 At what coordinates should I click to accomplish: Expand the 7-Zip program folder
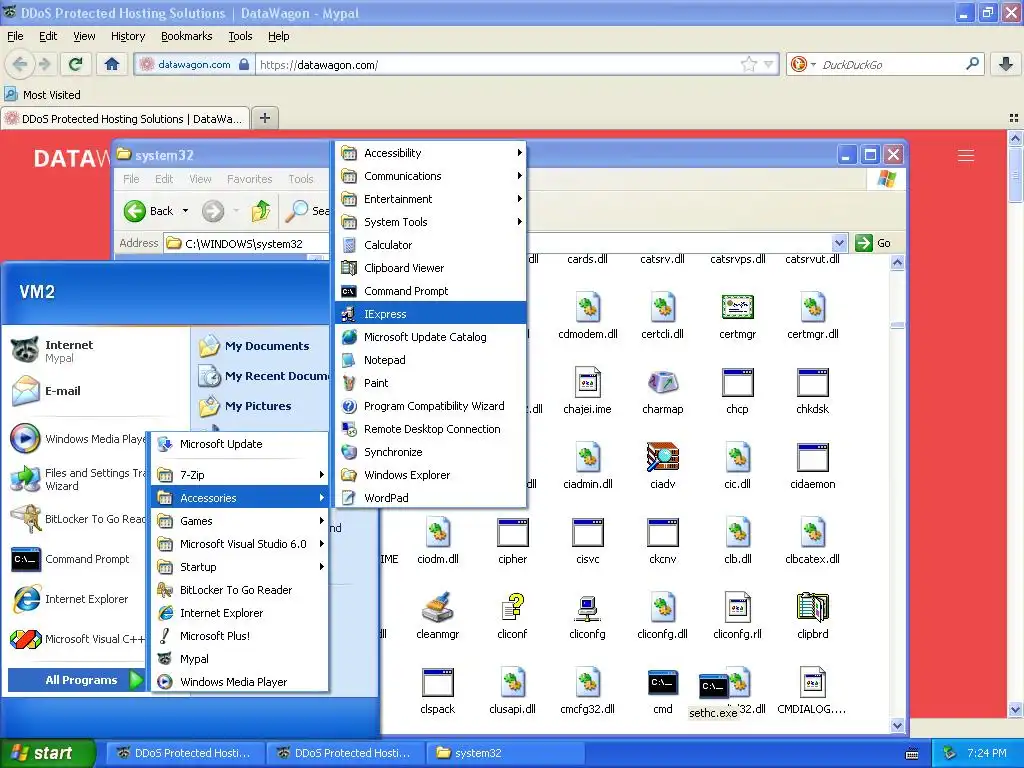point(240,475)
